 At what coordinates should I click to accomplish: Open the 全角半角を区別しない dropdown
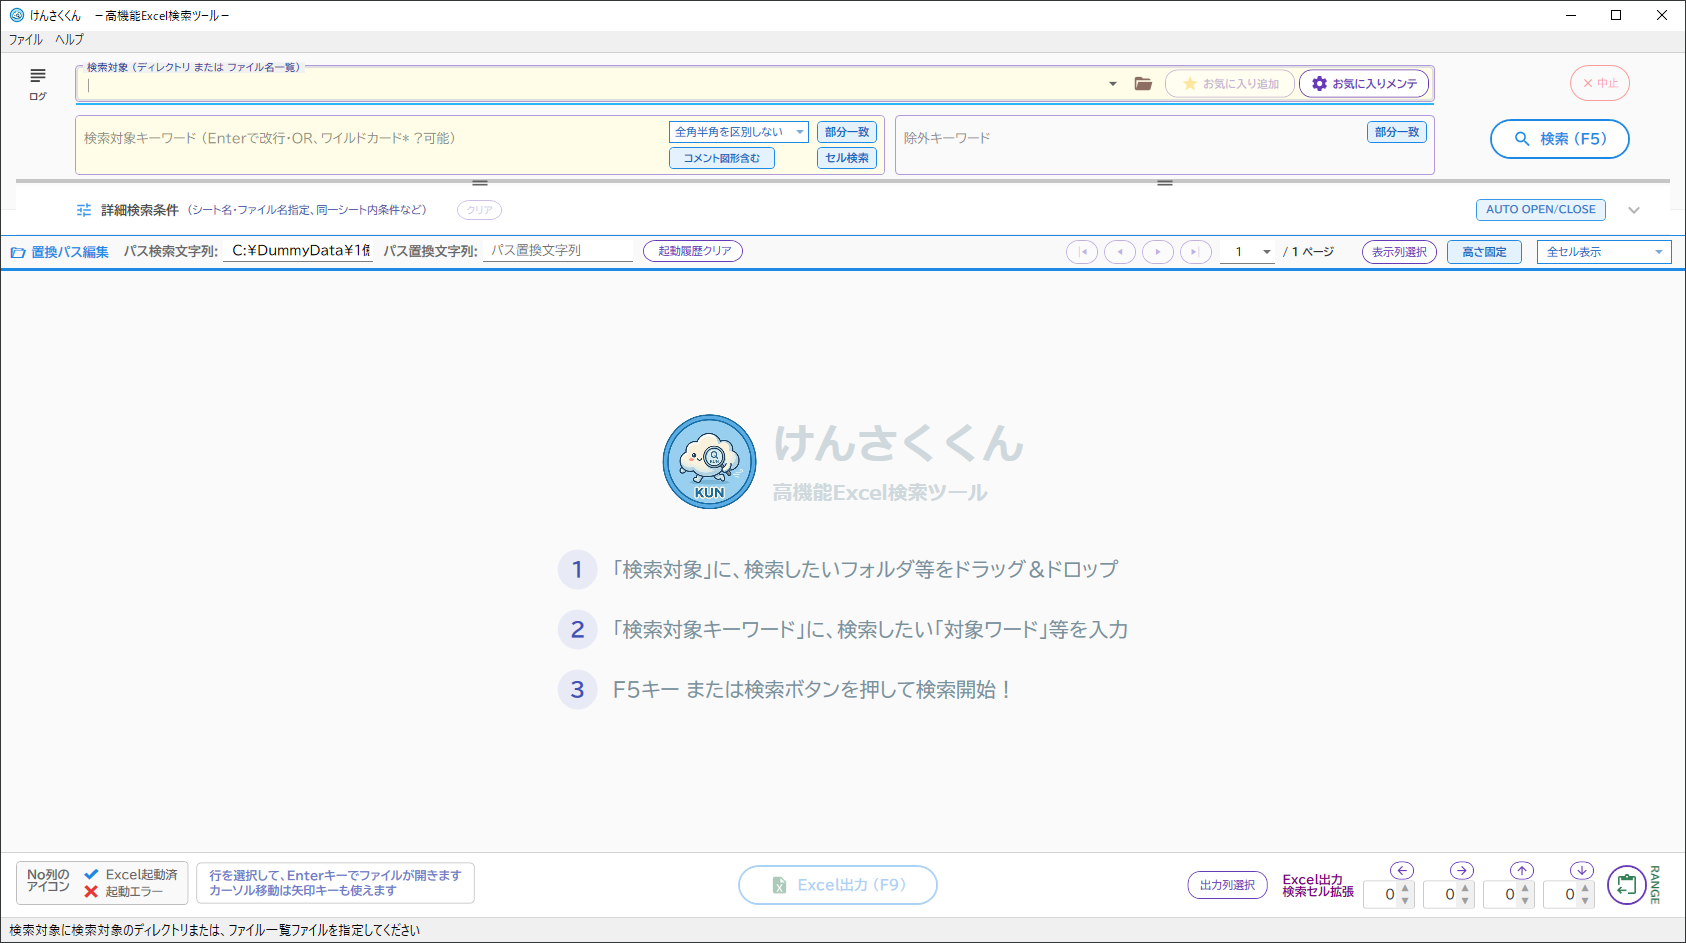pyautogui.click(x=739, y=132)
